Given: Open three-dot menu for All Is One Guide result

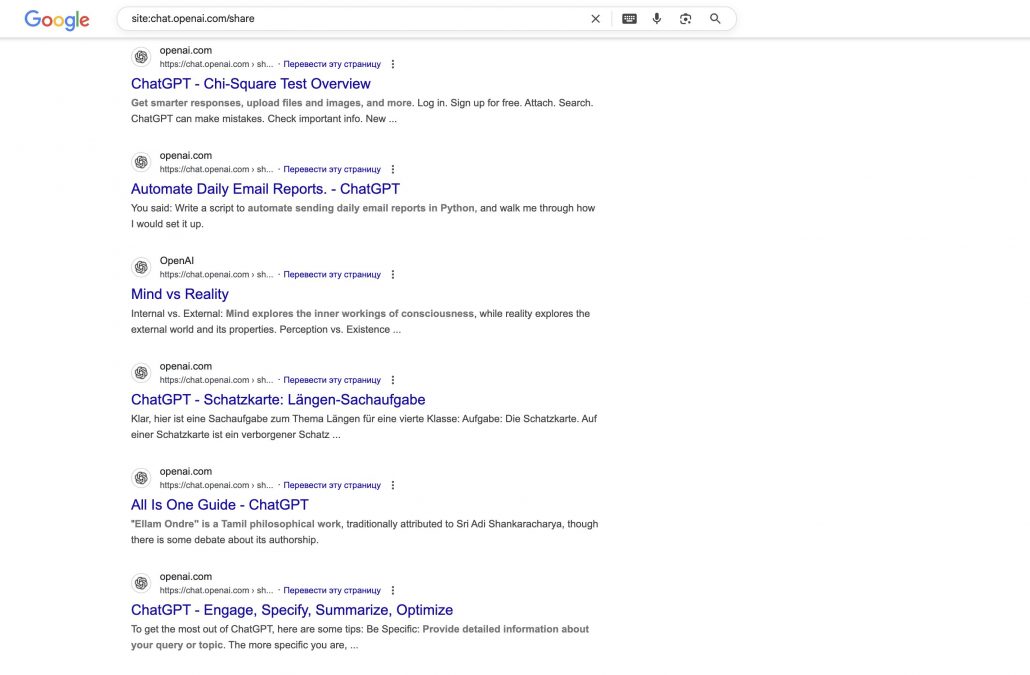Looking at the screenshot, I should coord(393,485).
